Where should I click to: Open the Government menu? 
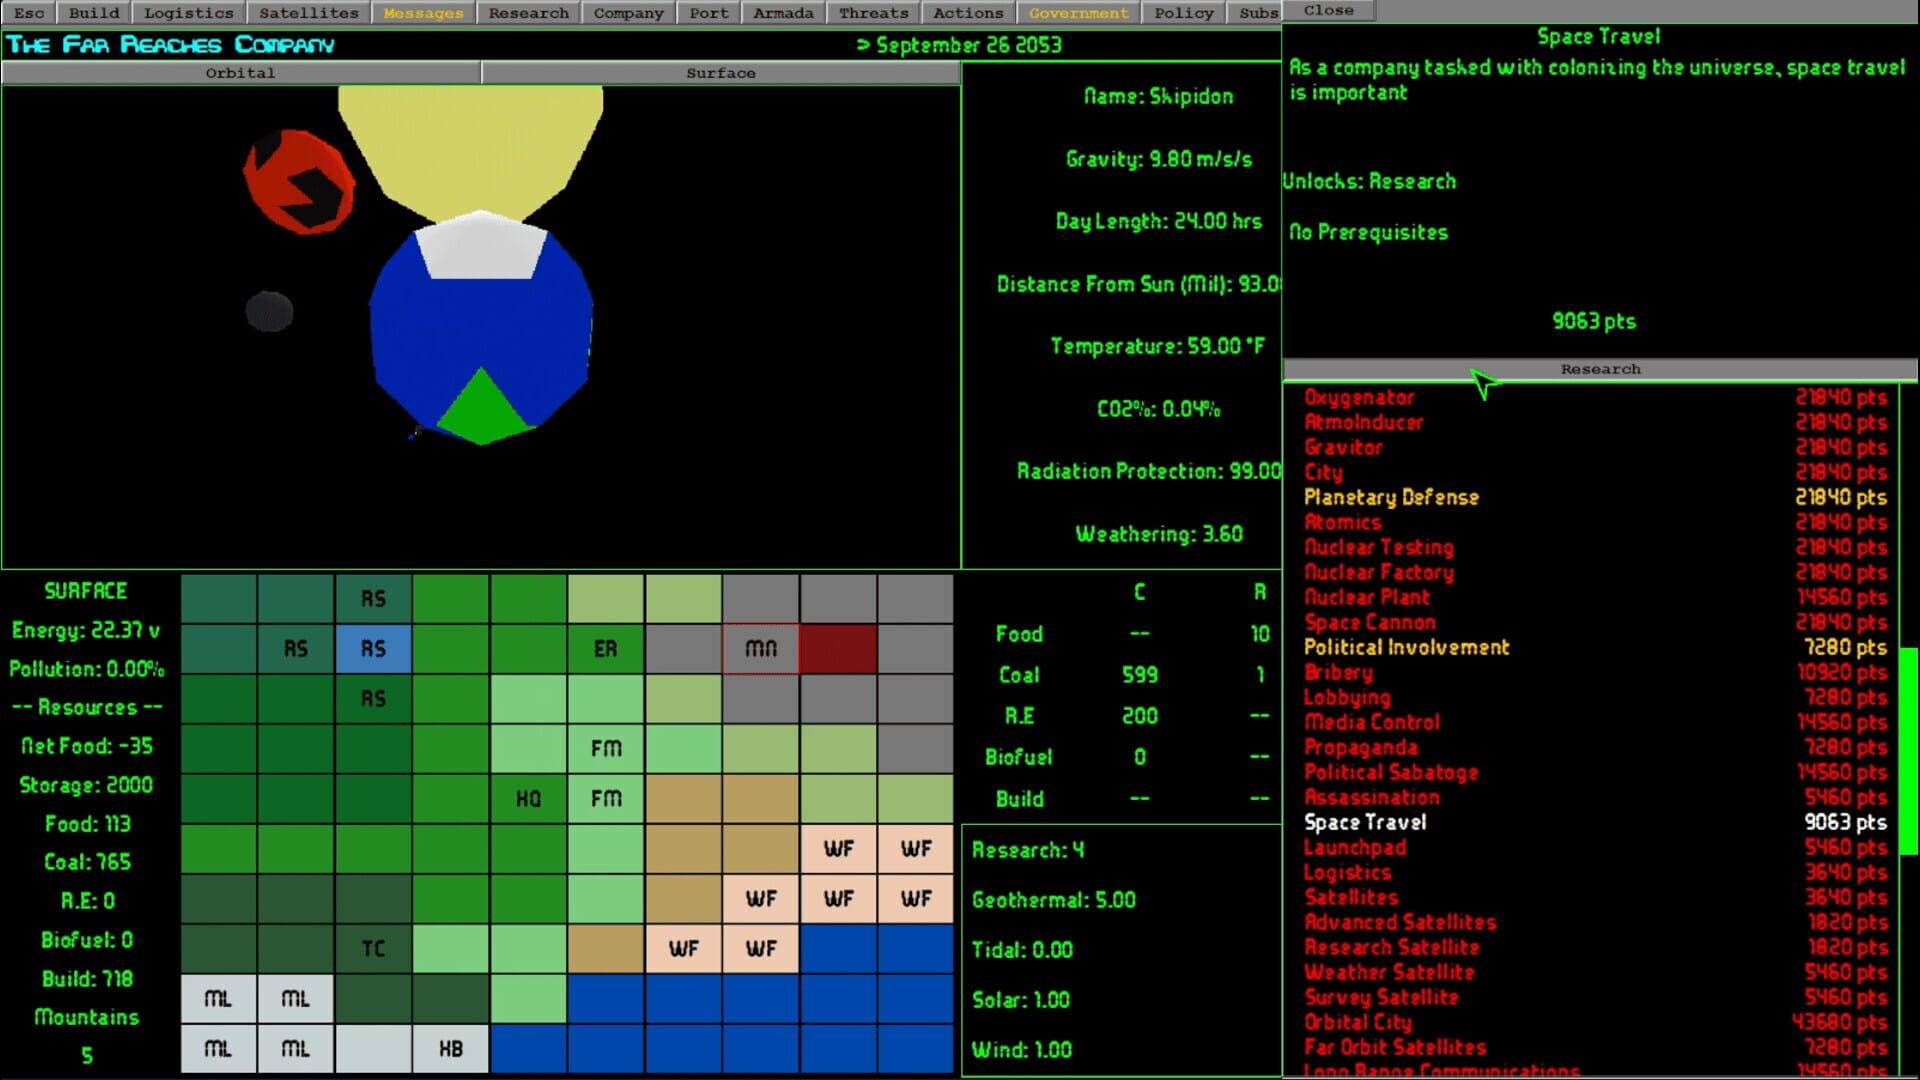click(x=1078, y=13)
